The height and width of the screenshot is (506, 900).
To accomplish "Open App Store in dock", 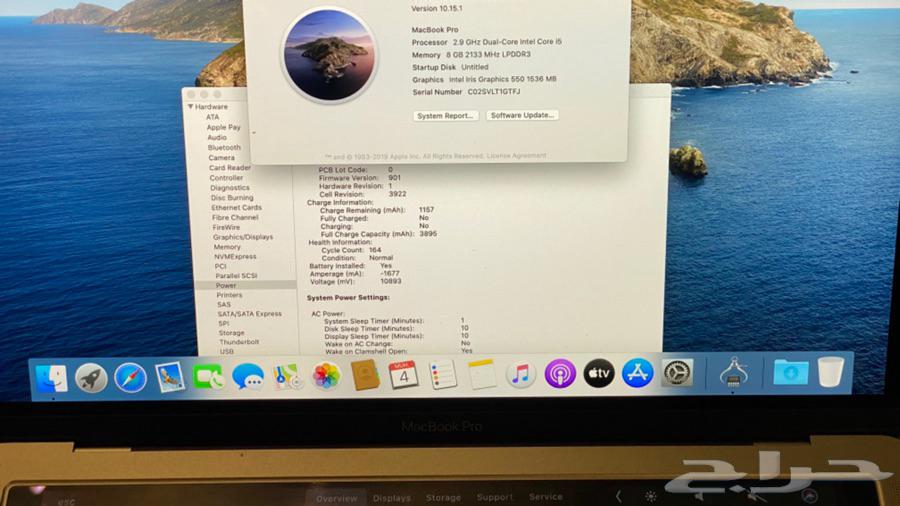I will 638,373.
